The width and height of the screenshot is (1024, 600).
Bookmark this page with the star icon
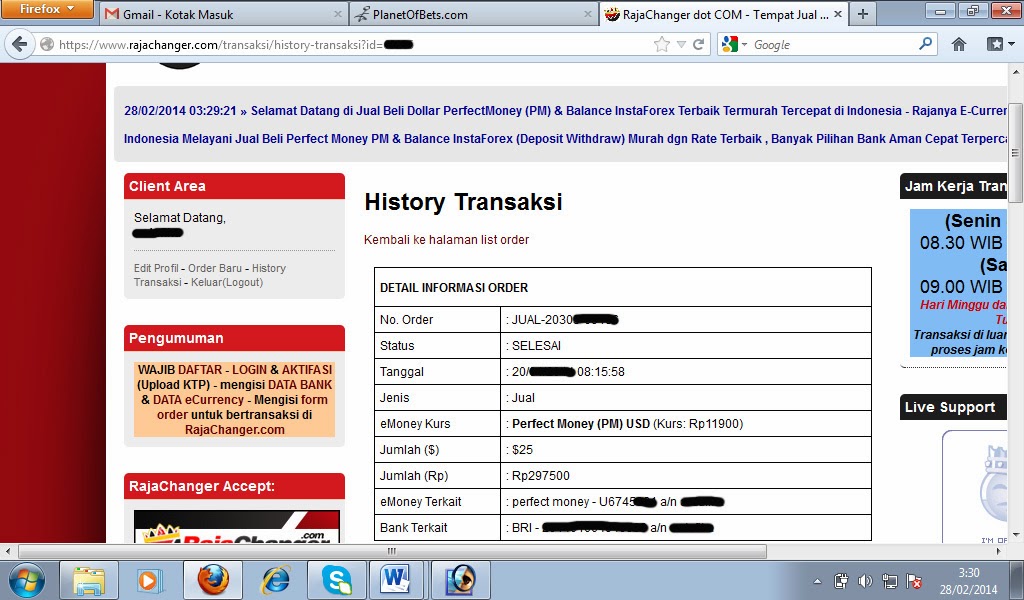pos(662,44)
